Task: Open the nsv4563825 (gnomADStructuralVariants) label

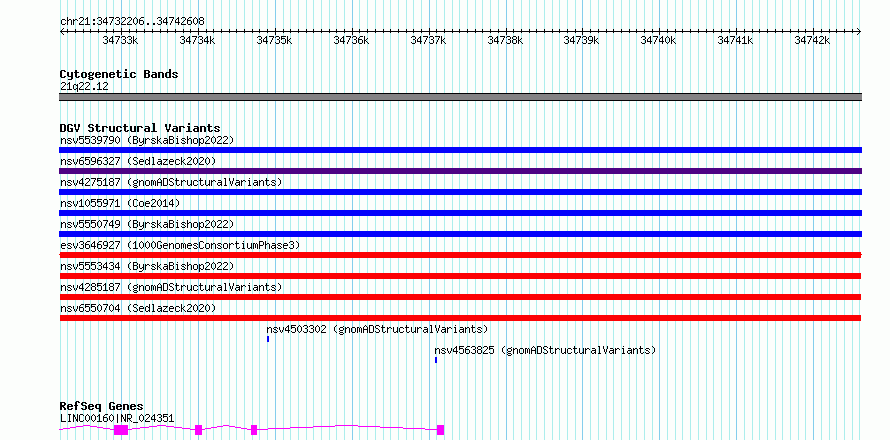Action: click(545, 350)
